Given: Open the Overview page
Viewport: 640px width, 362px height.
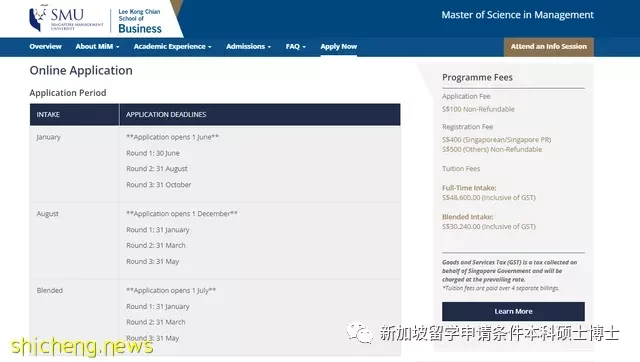Looking at the screenshot, I should click(x=45, y=47).
